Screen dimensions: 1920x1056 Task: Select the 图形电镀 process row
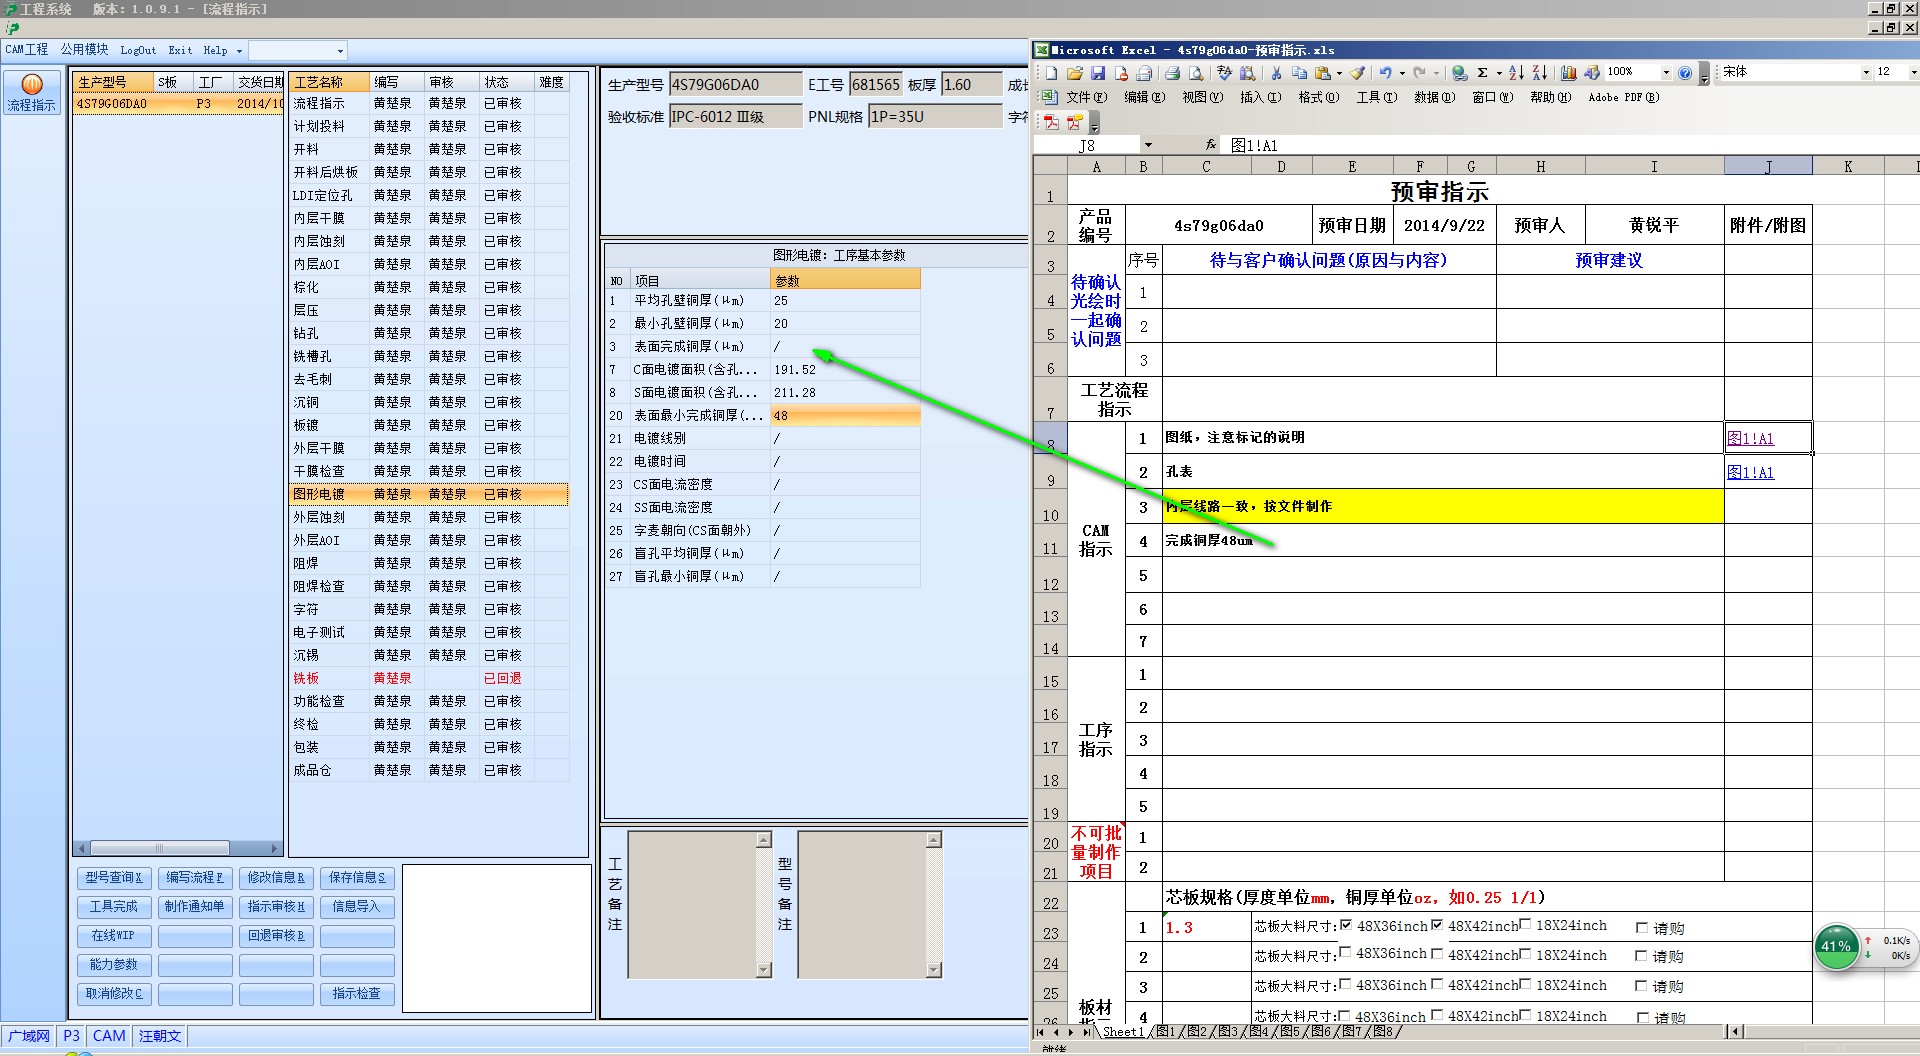click(x=428, y=494)
